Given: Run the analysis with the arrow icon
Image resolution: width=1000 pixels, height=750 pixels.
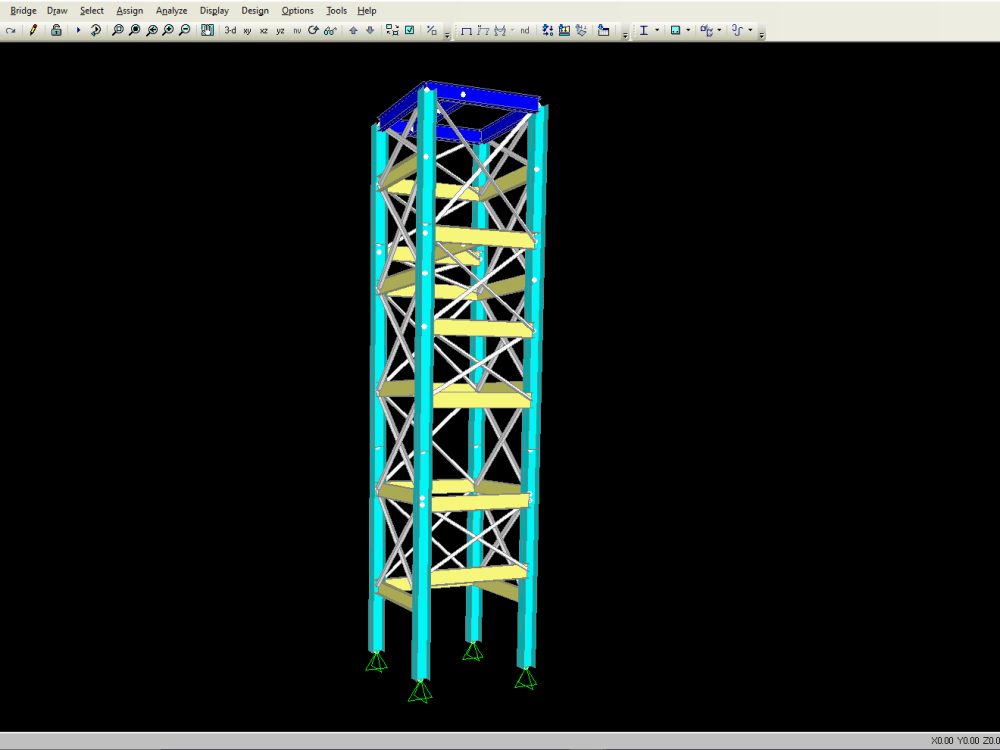Looking at the screenshot, I should pos(78,30).
